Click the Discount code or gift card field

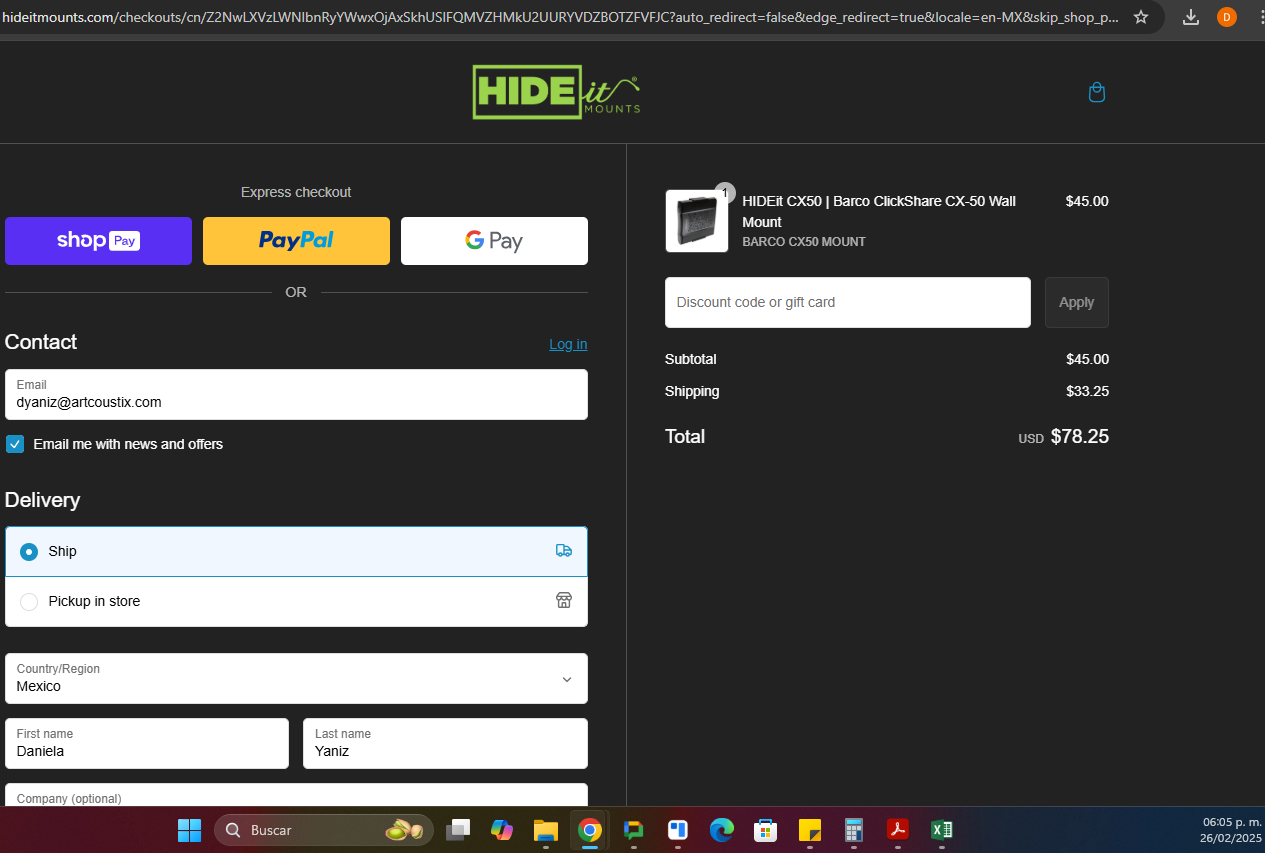pos(848,302)
